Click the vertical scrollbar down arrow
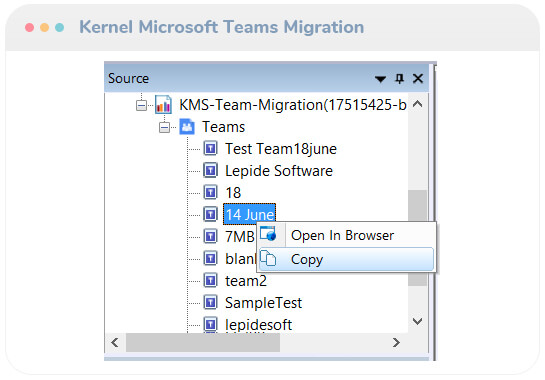Screen dimensions: 545x380 [x=417, y=321]
